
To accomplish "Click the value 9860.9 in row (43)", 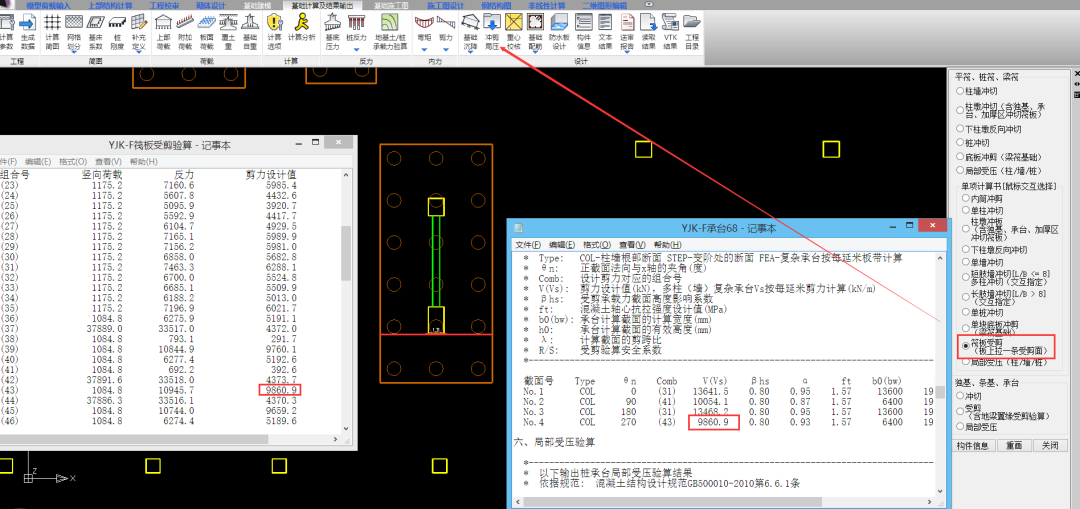I will (x=280, y=391).
